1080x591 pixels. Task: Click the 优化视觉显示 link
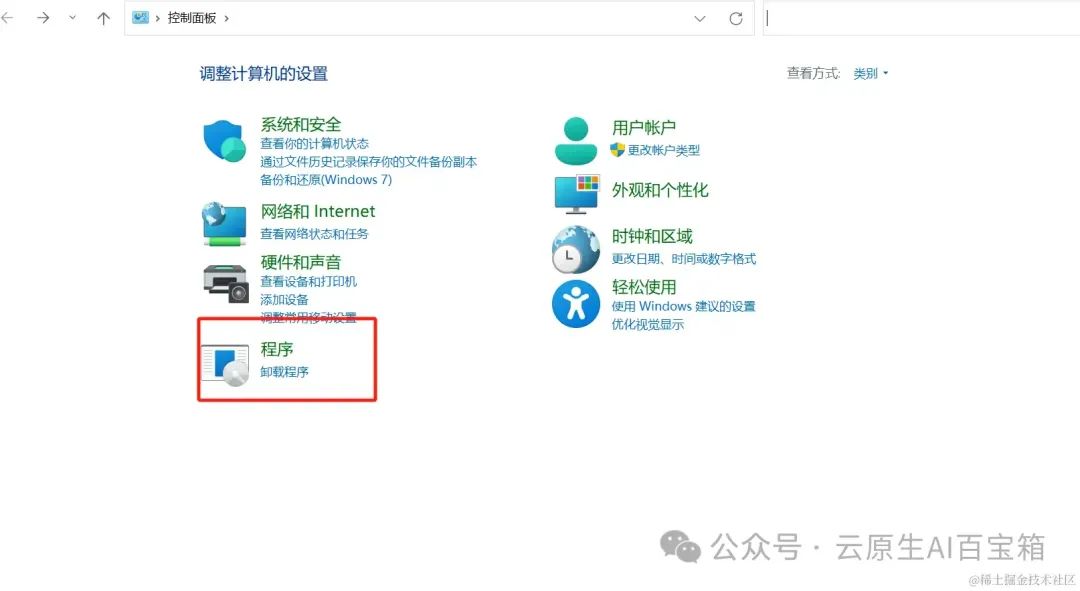tap(647, 324)
